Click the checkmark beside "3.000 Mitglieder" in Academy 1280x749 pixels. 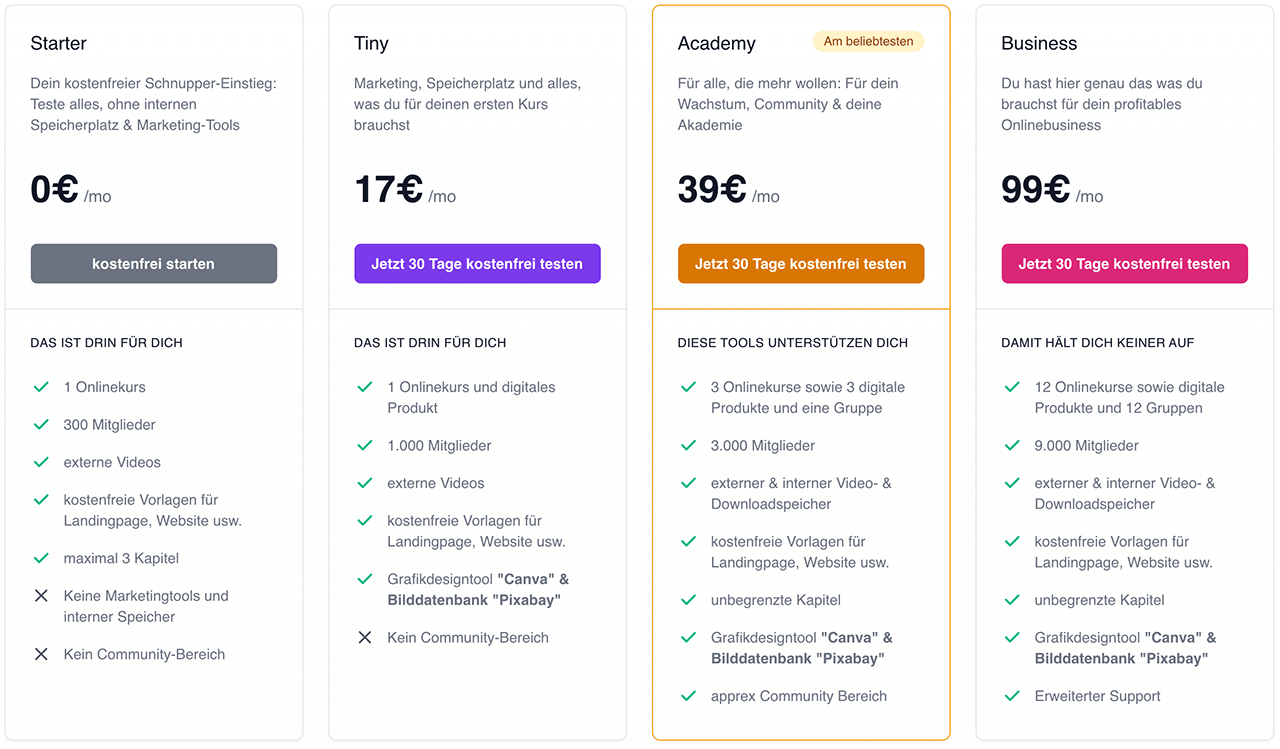[688, 444]
